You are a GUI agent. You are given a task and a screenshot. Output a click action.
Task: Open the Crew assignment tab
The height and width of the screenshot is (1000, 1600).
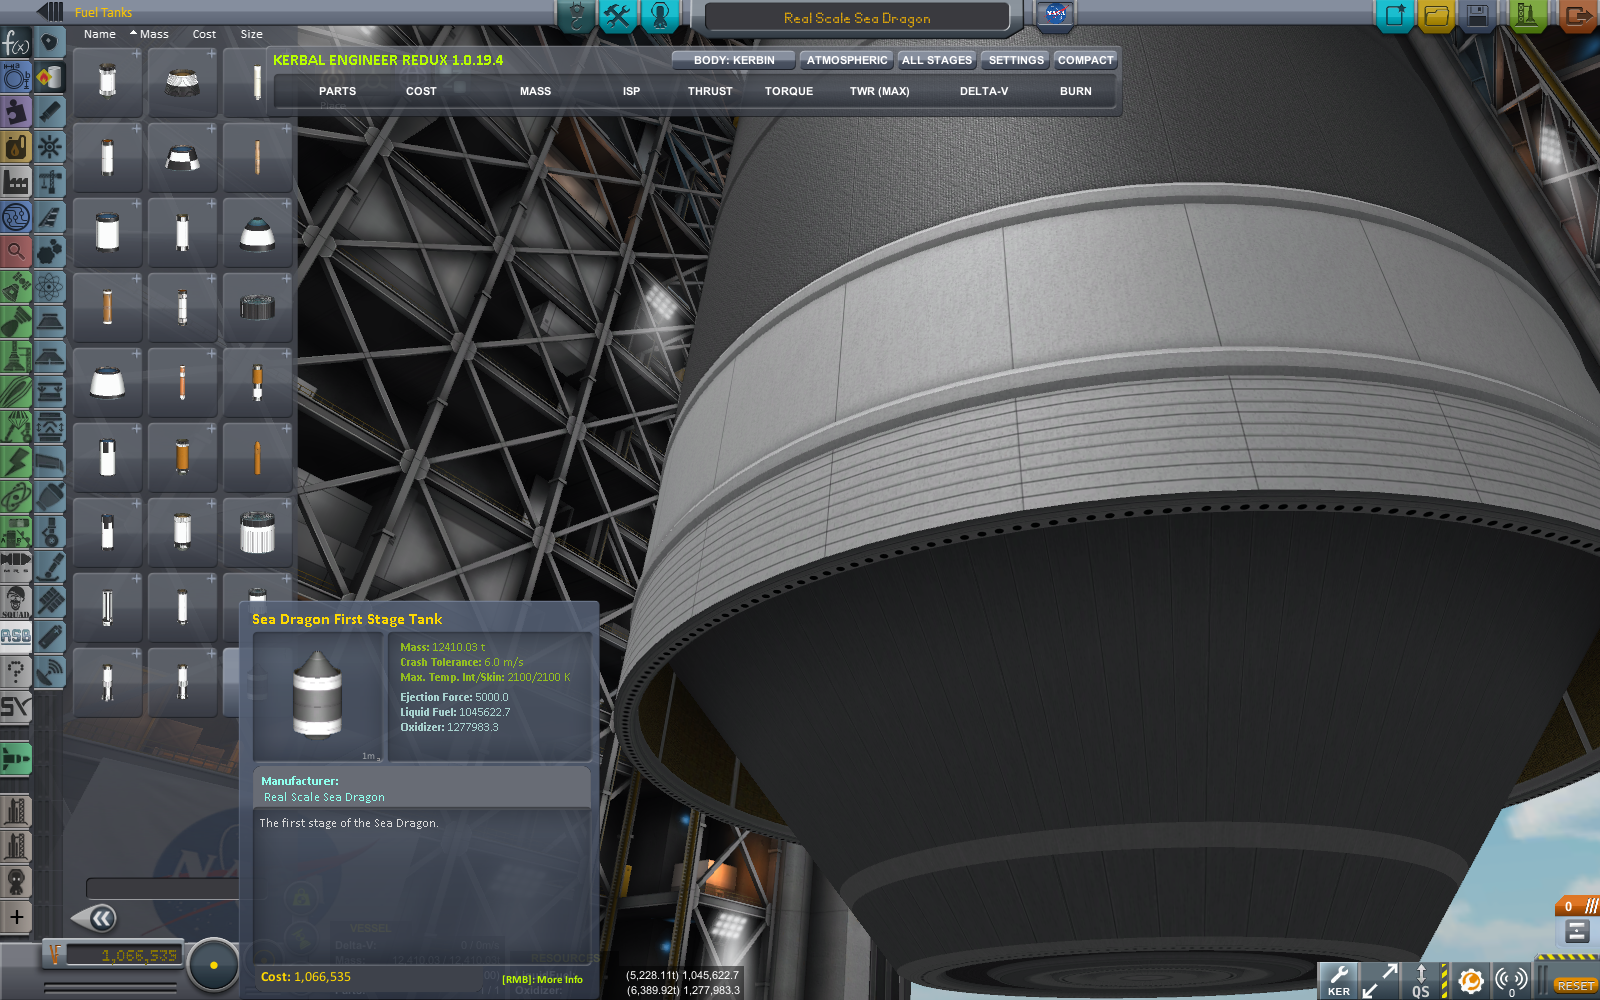(x=660, y=16)
